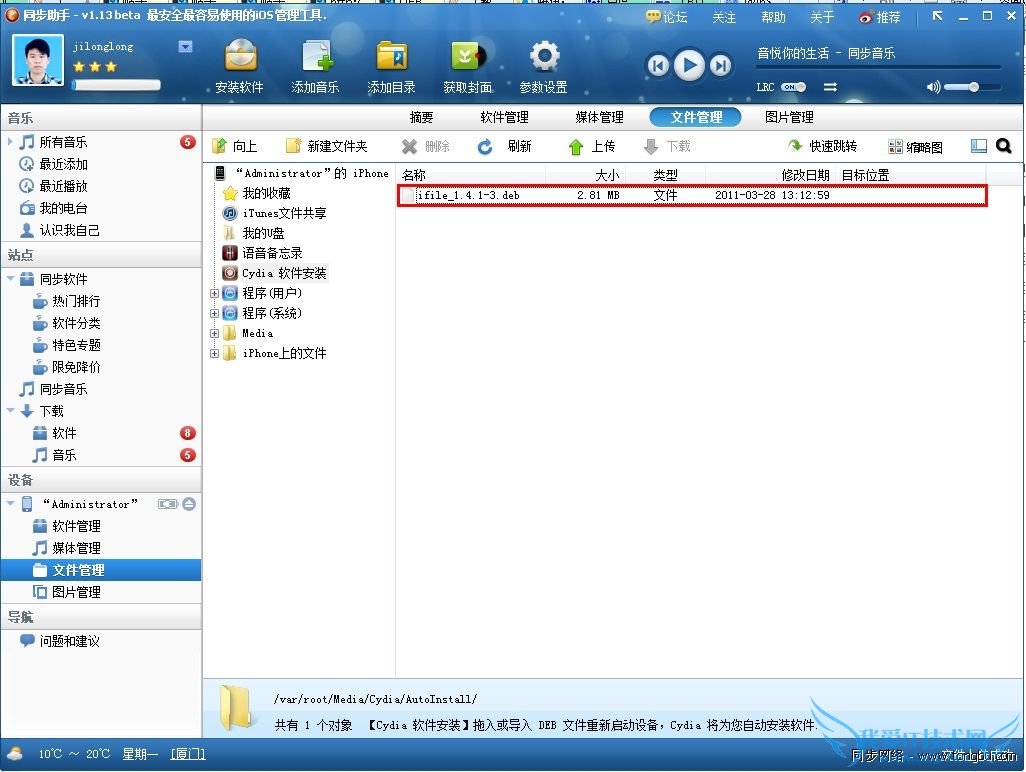Screen dimensions: 1026x772
Task: Click the 删除 delete button
Action: pyautogui.click(x=426, y=146)
